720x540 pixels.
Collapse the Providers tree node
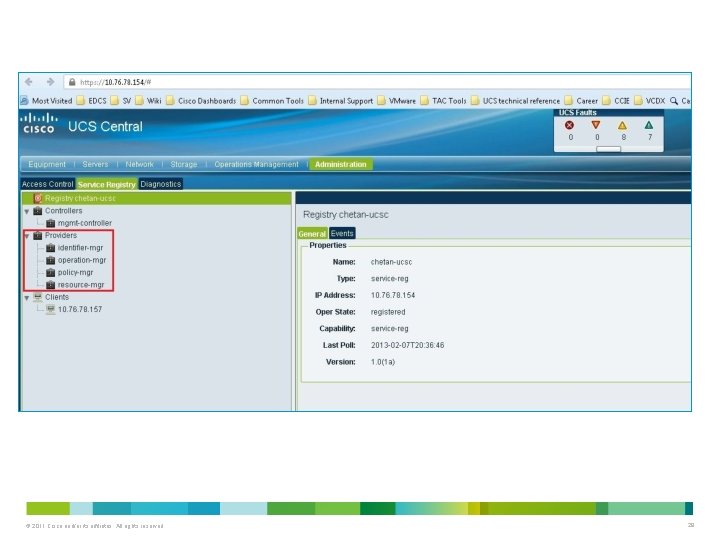[x=27, y=236]
